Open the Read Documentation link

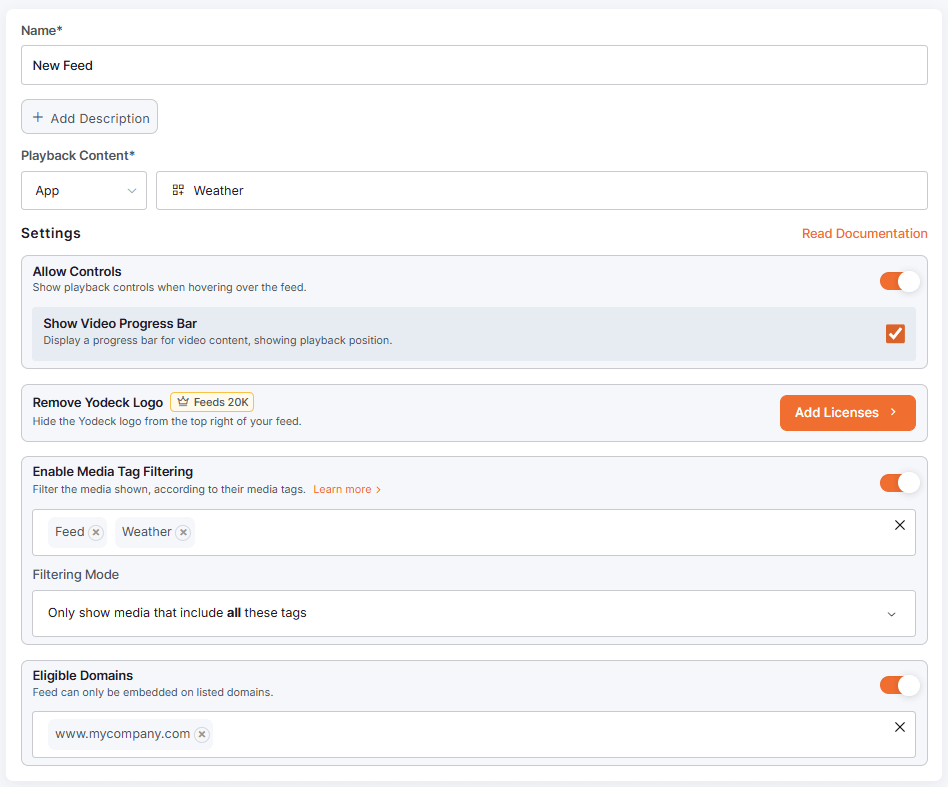[x=864, y=233]
